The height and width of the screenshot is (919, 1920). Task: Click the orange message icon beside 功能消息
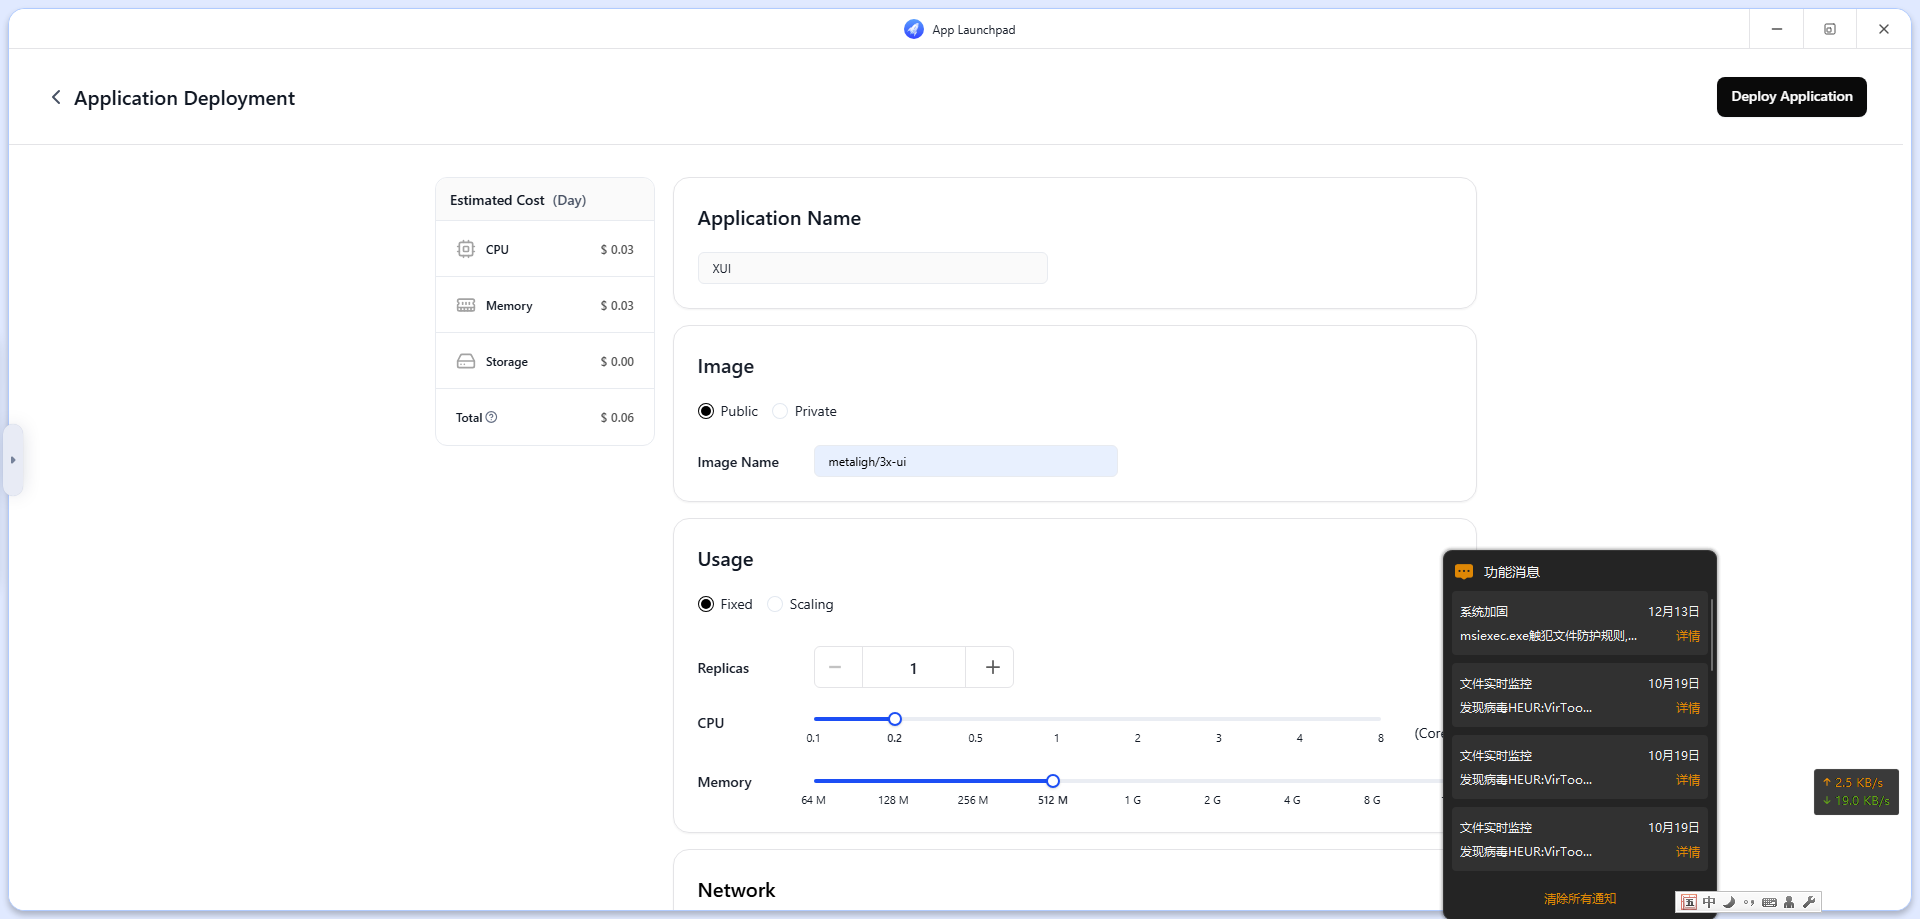pyautogui.click(x=1464, y=572)
